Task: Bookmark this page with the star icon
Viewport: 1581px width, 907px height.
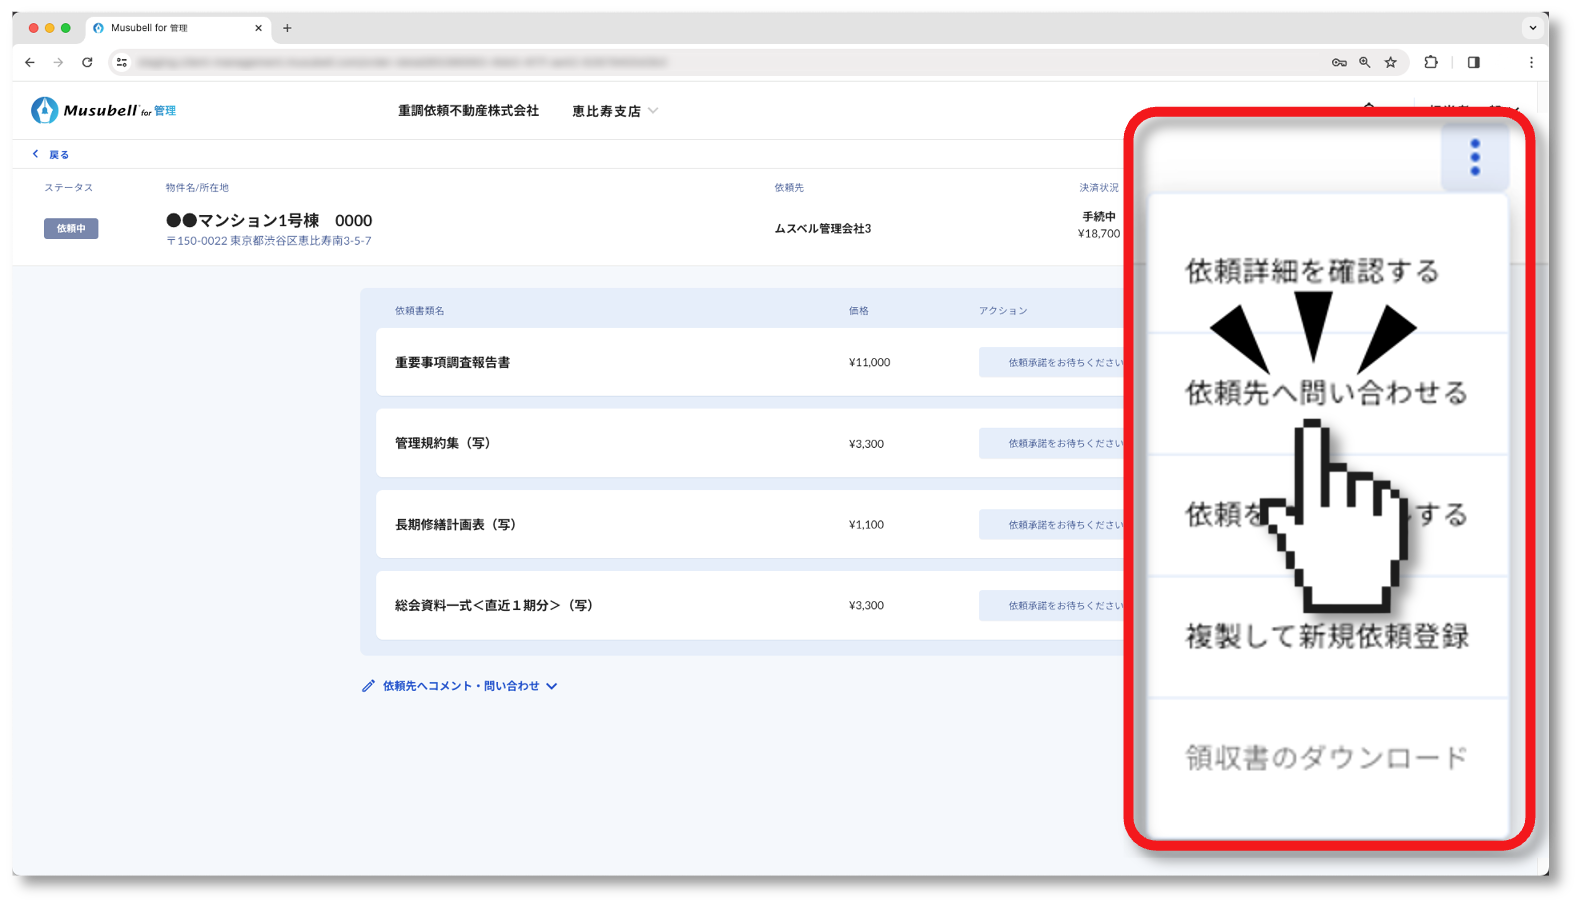Action: 1390,62
